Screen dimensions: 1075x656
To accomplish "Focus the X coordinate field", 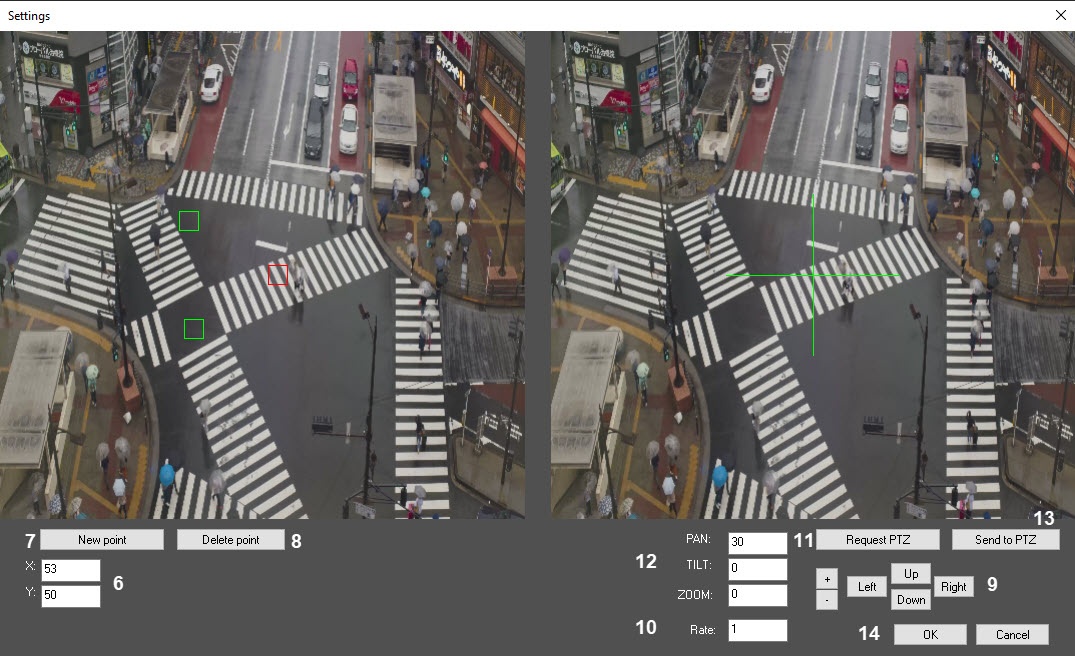I will [71, 569].
